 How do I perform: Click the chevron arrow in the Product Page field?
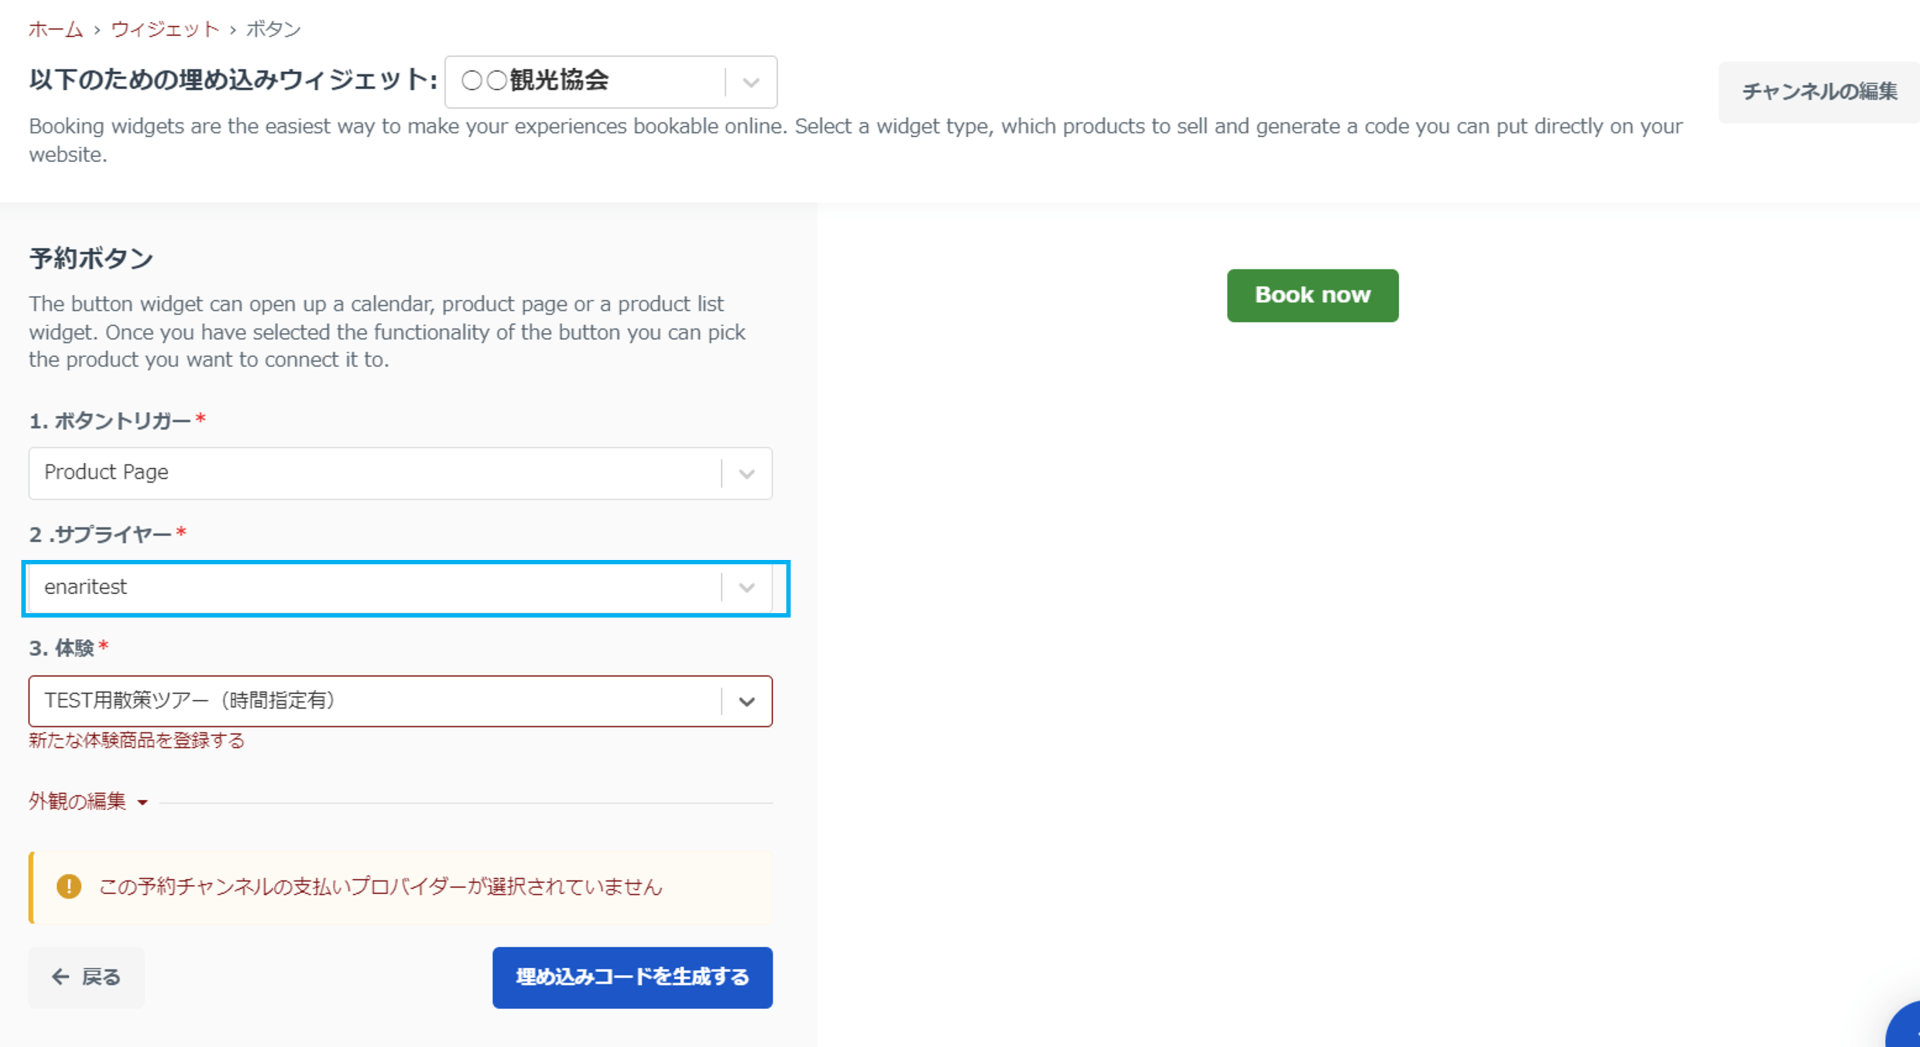pyautogui.click(x=747, y=474)
